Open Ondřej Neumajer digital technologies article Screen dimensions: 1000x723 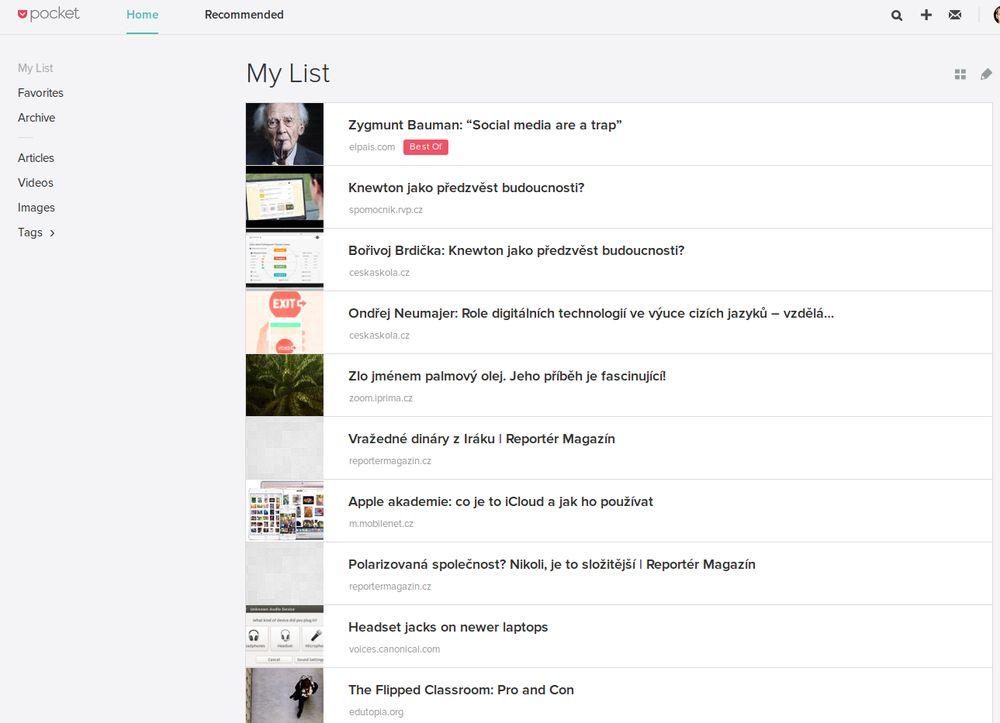(591, 313)
